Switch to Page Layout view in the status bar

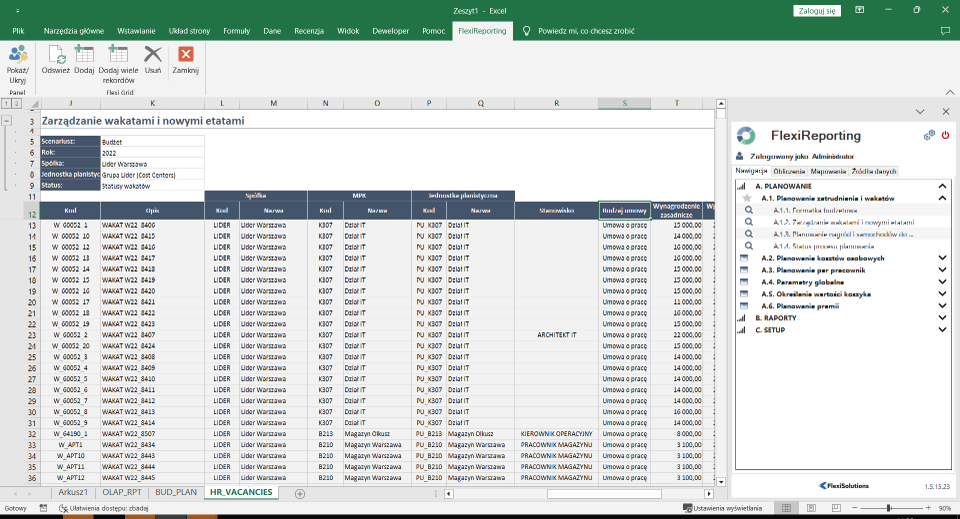tap(809, 508)
